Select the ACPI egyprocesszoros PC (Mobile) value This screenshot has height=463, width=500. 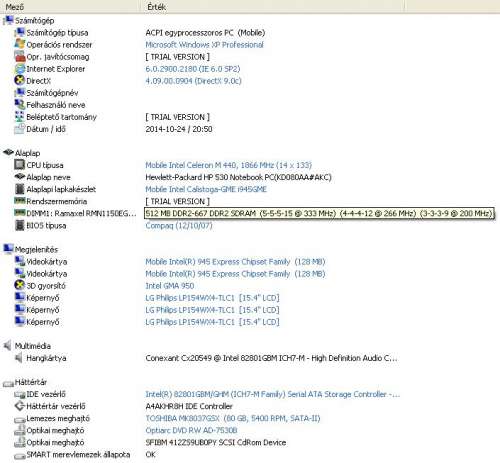(x=205, y=33)
